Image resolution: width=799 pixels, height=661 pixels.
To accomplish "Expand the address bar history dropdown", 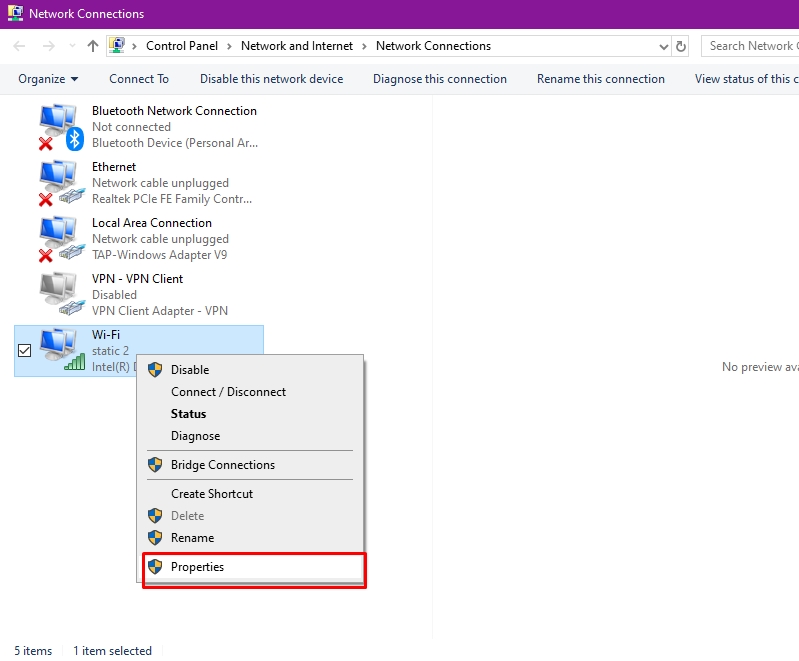I will [663, 46].
